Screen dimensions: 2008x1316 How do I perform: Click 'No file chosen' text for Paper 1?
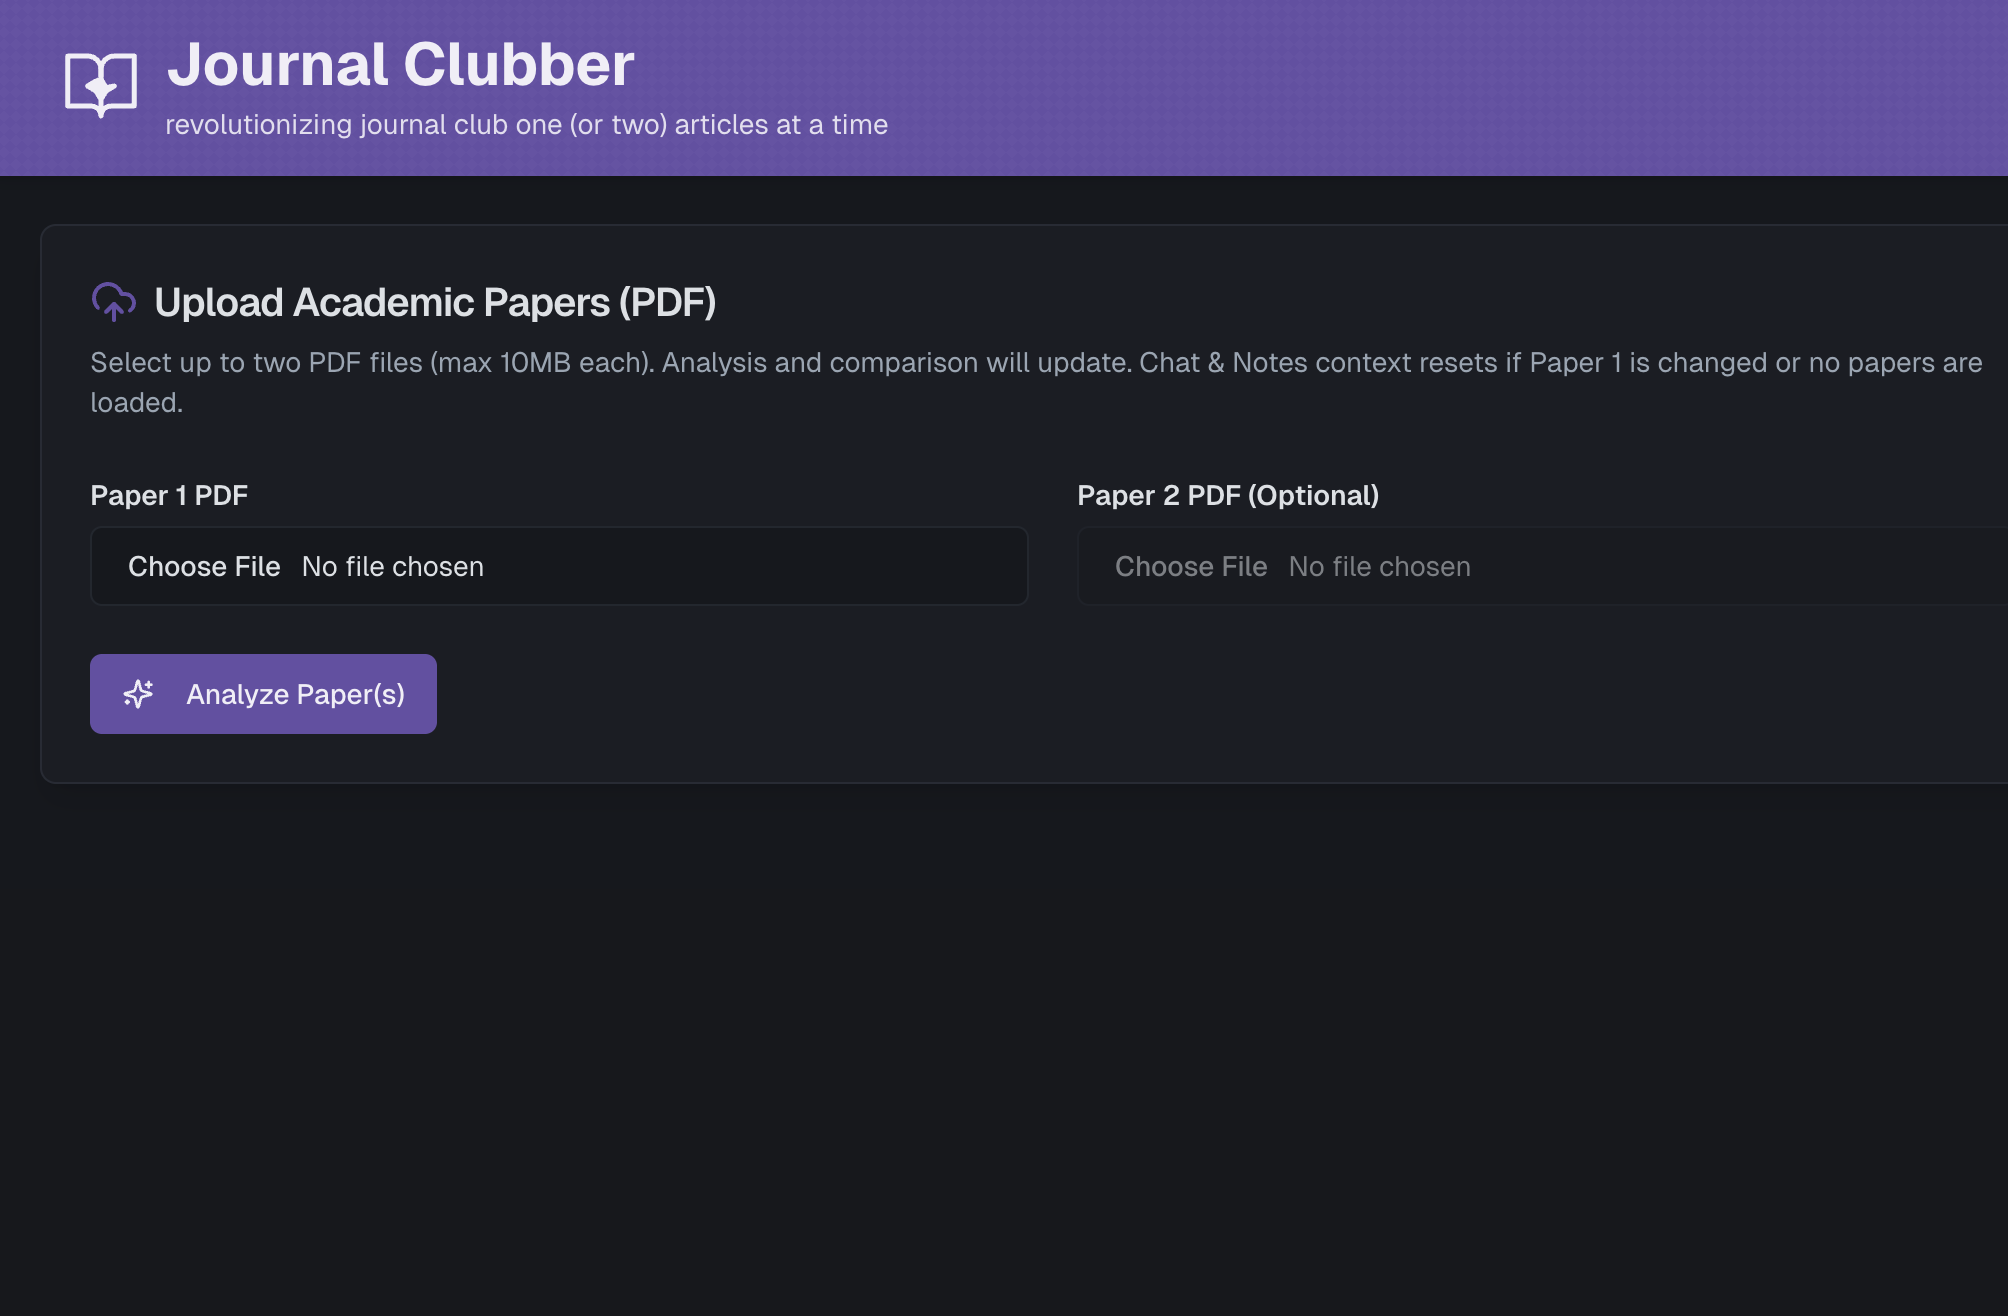[x=393, y=567]
